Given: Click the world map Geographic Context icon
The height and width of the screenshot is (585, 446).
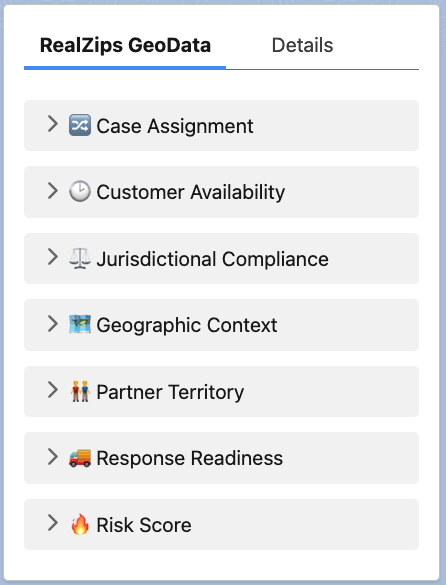Looking at the screenshot, I should (80, 324).
